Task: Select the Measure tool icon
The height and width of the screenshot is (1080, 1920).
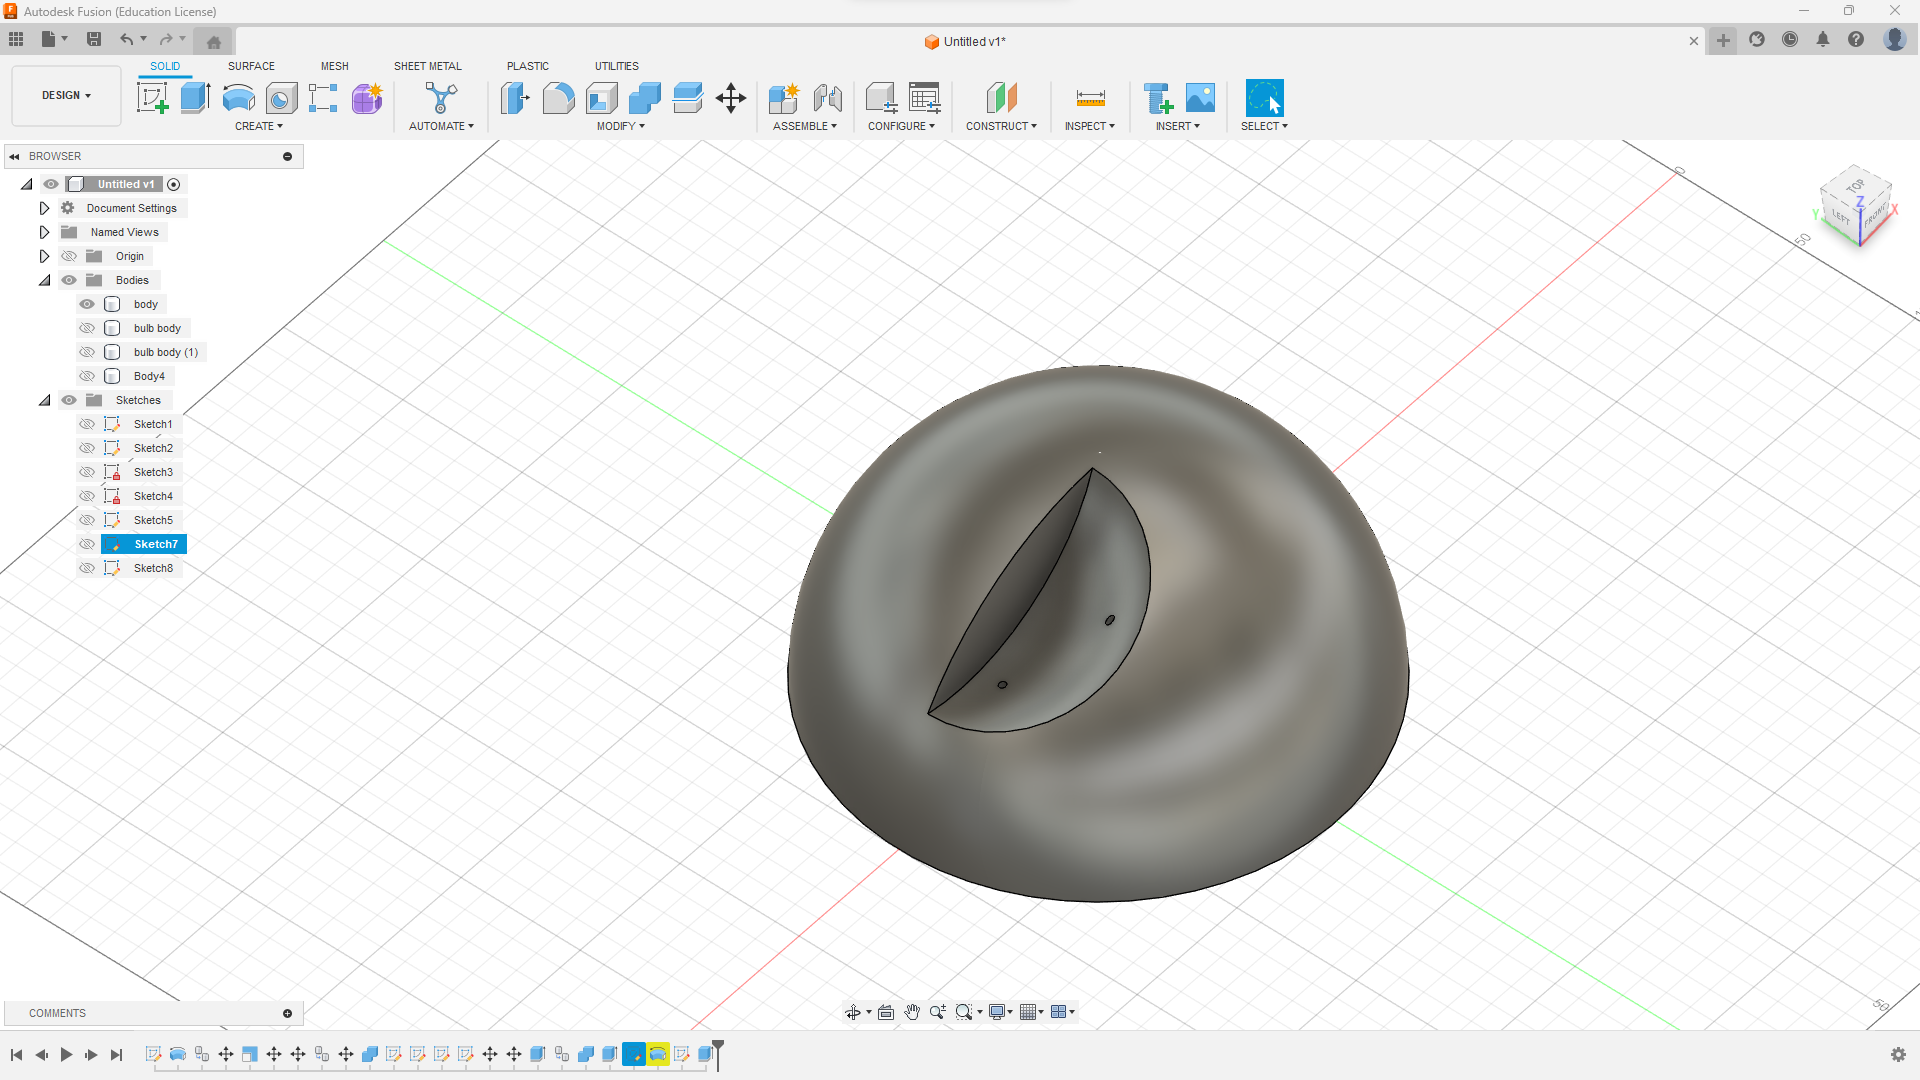Action: (x=1090, y=98)
